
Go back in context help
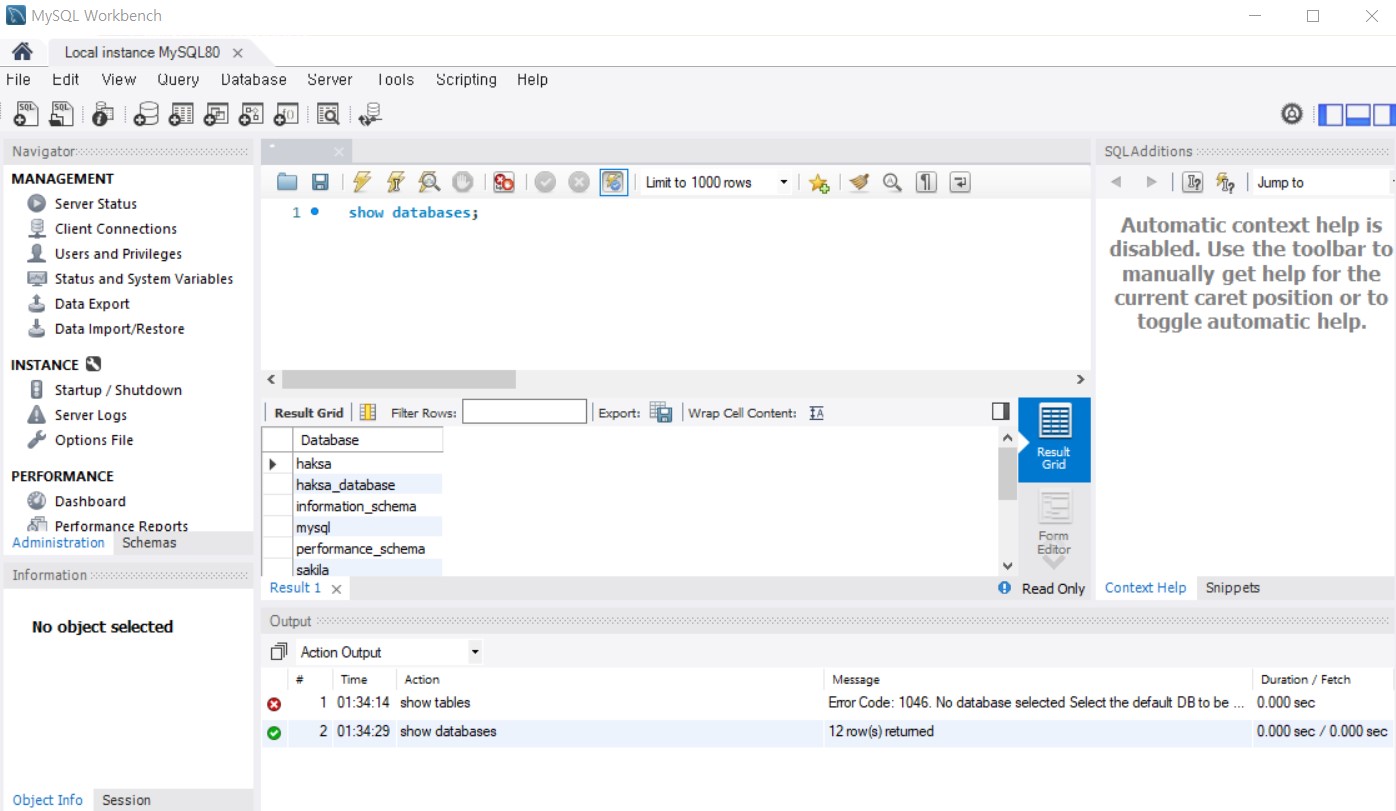coord(1117,182)
